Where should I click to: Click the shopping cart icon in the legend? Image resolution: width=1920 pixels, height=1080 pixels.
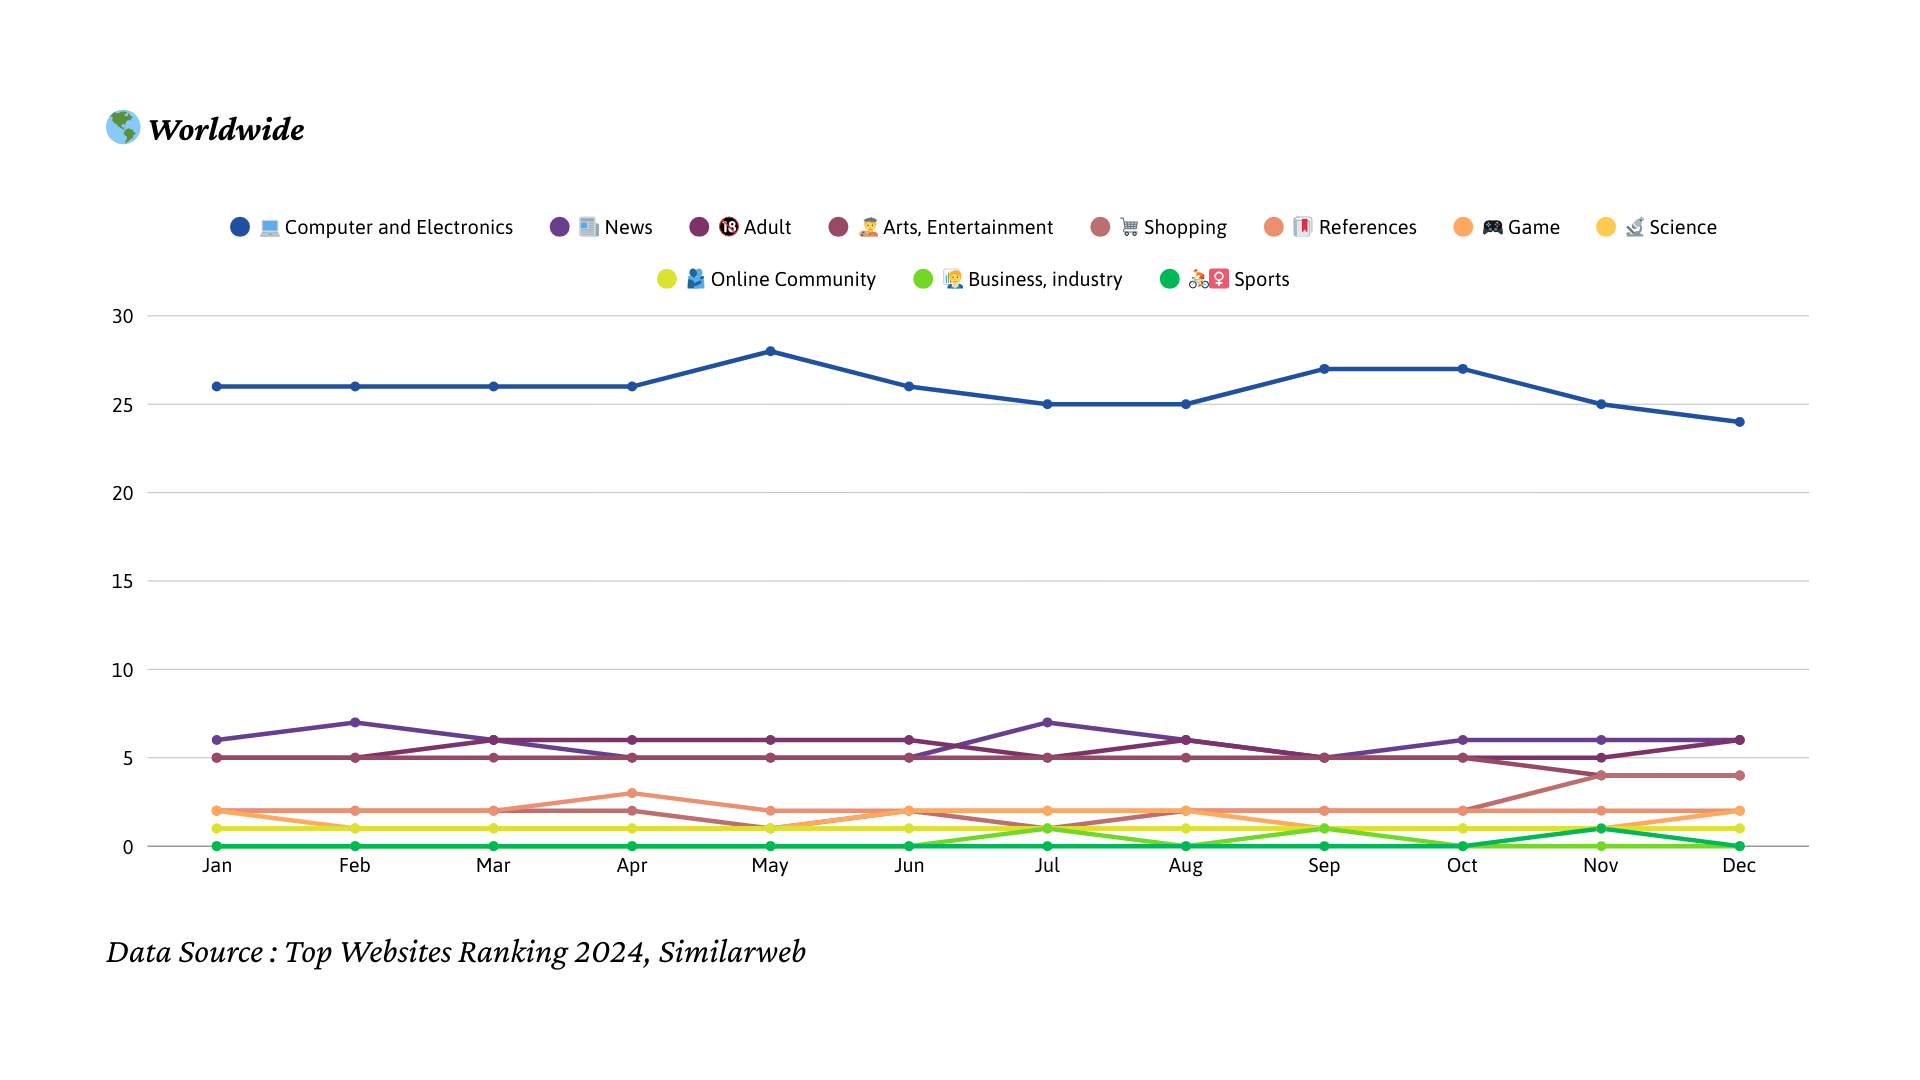click(1129, 228)
